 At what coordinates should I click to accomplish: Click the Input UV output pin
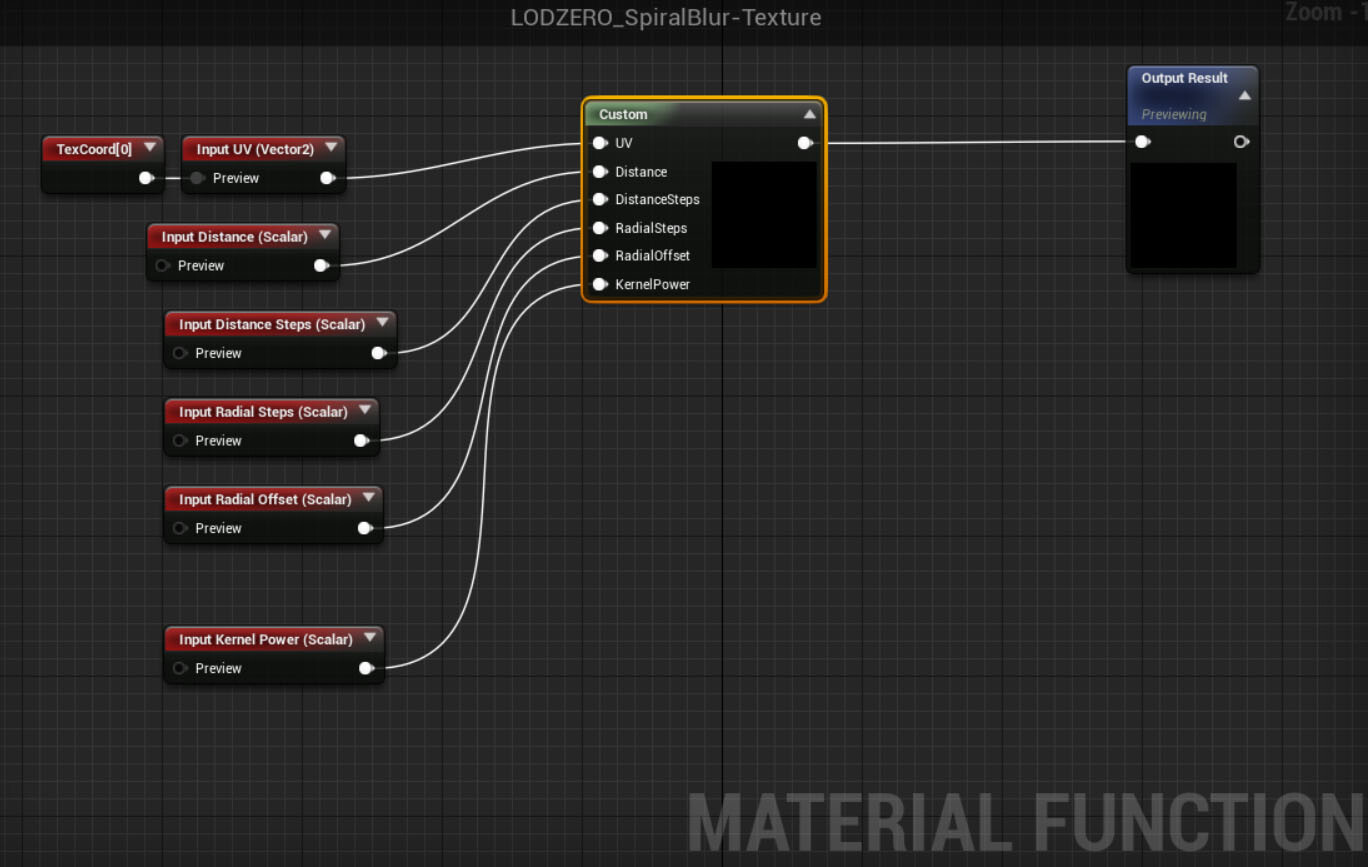(327, 178)
